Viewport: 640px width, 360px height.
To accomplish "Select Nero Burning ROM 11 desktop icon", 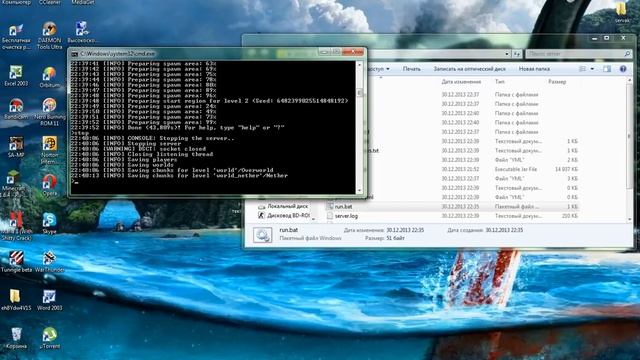I will 49,111.
